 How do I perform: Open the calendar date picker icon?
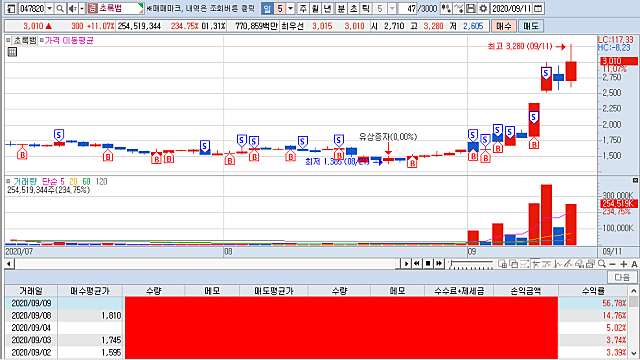[x=538, y=8]
